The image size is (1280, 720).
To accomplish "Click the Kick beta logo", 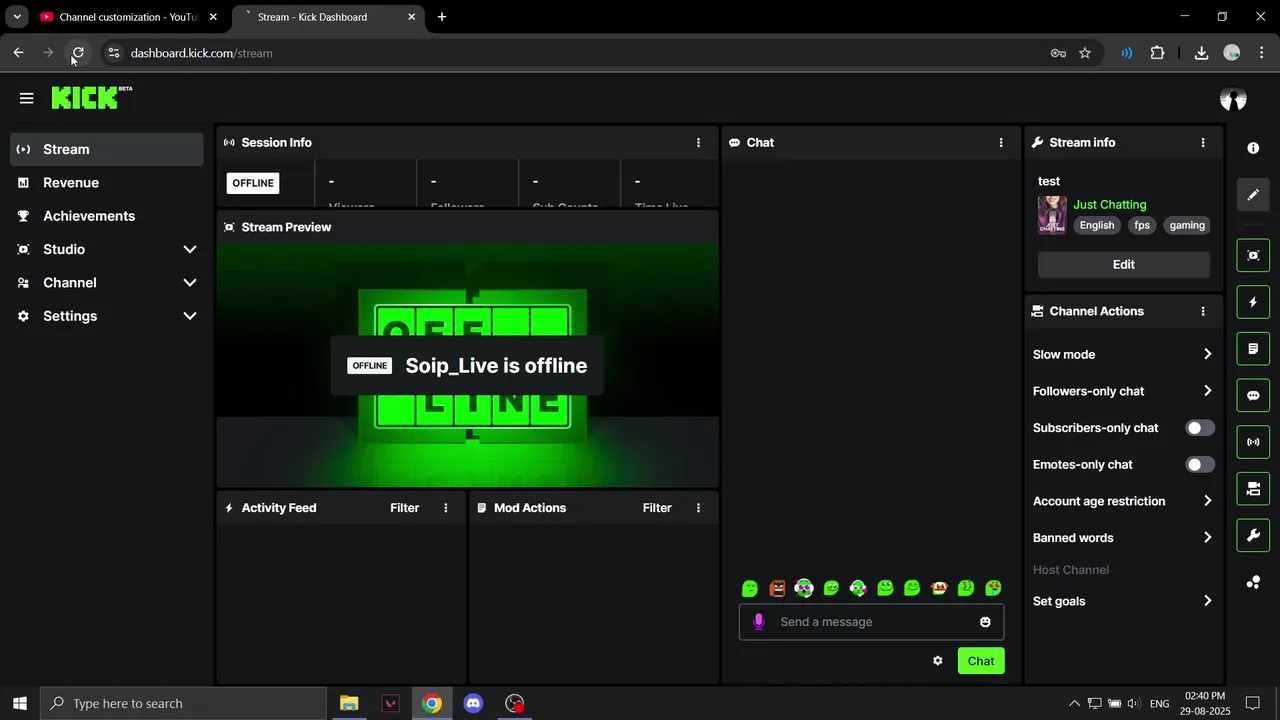I will click(91, 97).
